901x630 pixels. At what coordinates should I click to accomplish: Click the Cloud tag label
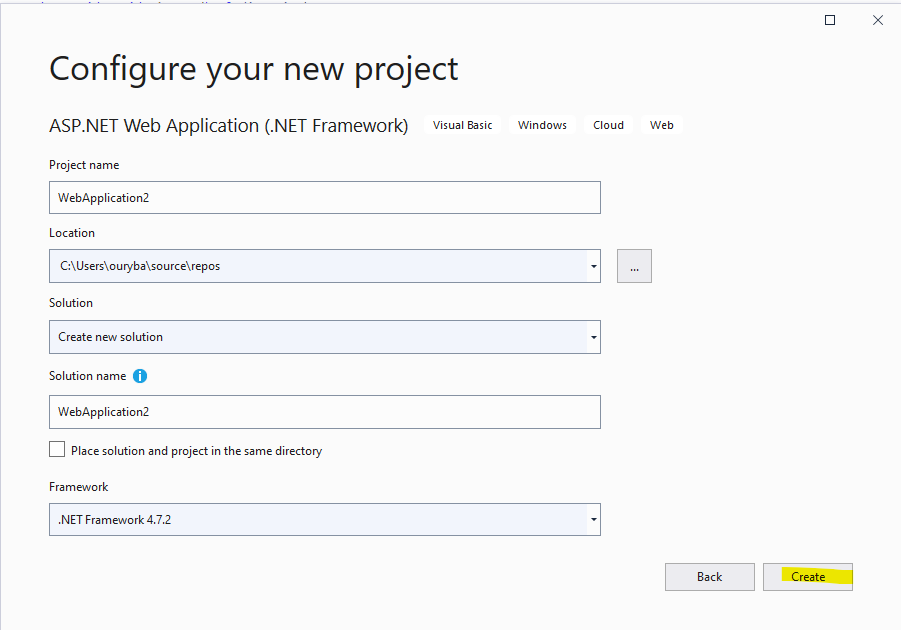coord(608,125)
